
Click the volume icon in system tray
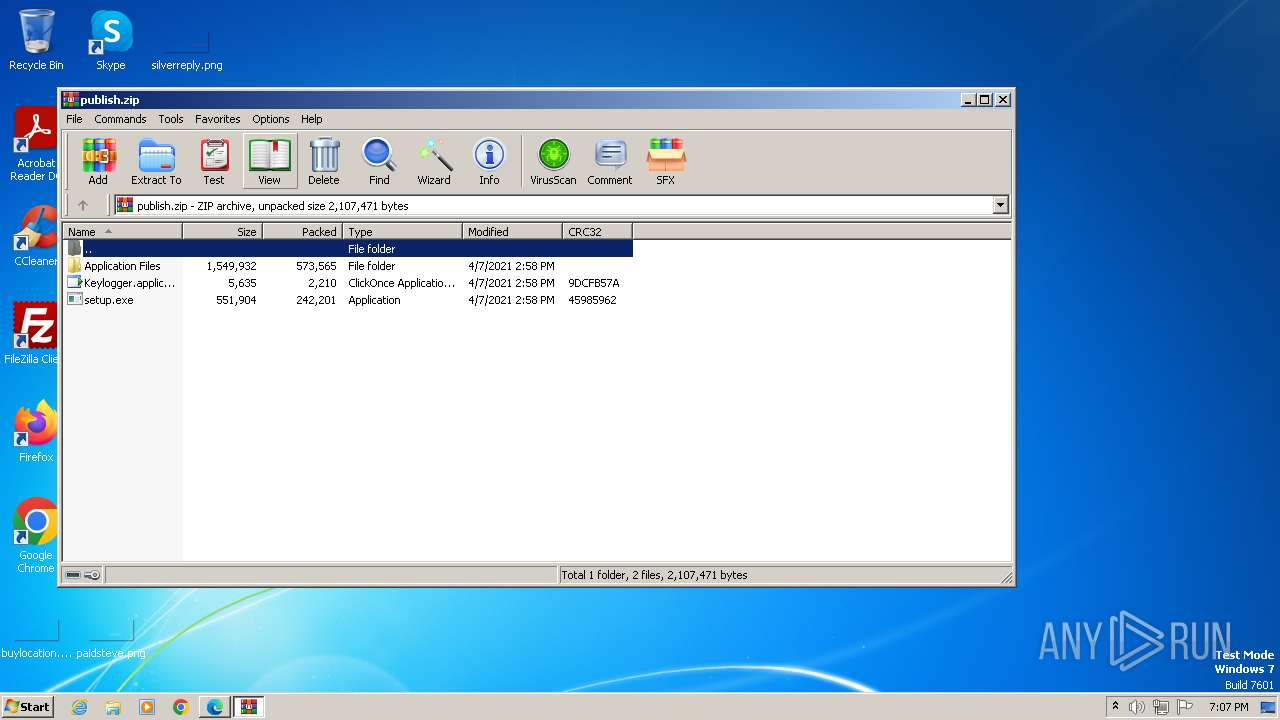1137,707
